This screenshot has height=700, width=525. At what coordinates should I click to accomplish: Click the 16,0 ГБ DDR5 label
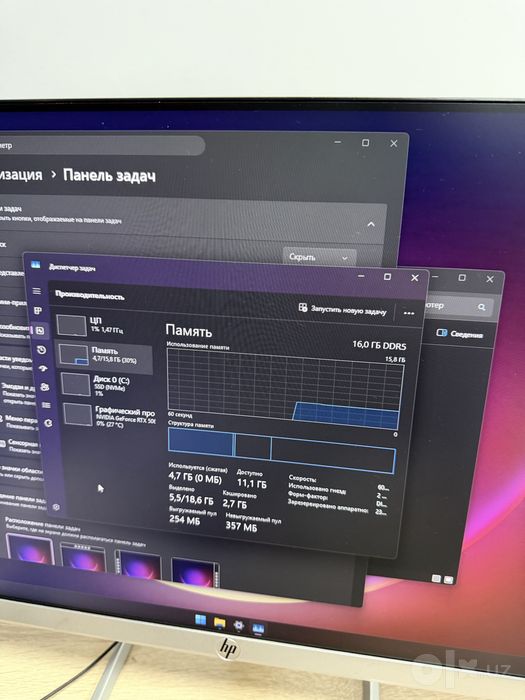[x=379, y=345]
